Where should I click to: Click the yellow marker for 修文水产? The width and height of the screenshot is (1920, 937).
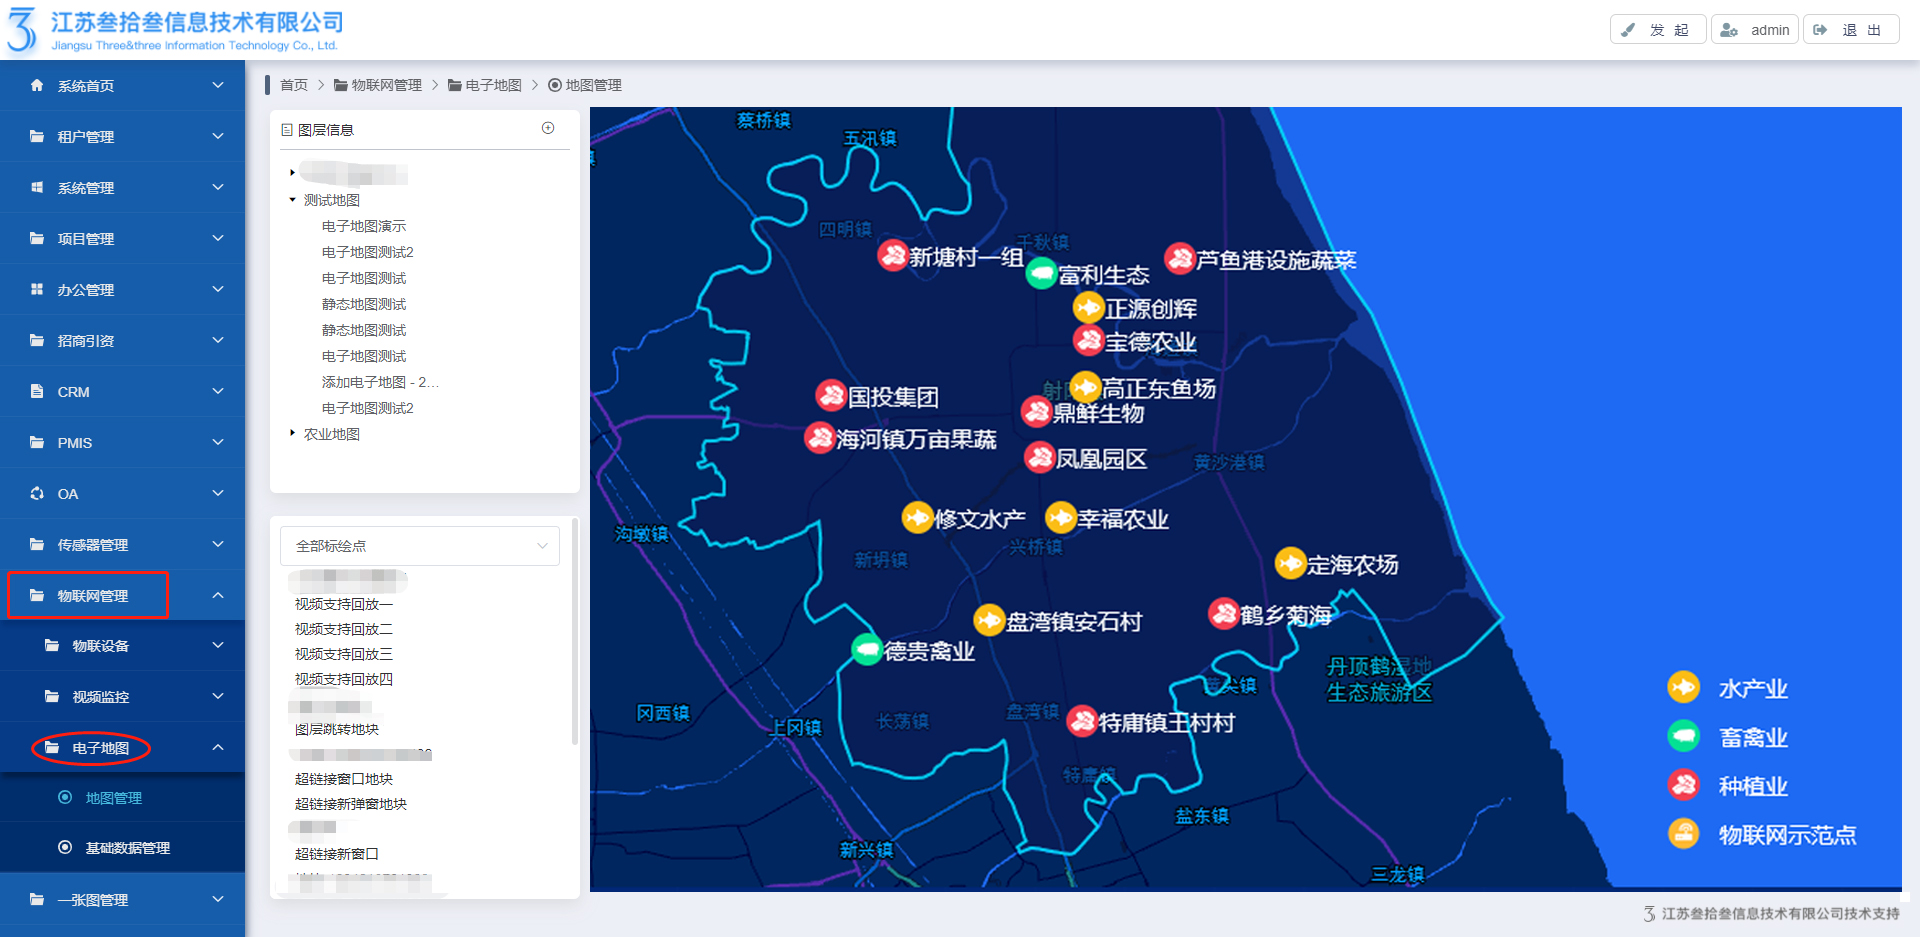click(917, 518)
